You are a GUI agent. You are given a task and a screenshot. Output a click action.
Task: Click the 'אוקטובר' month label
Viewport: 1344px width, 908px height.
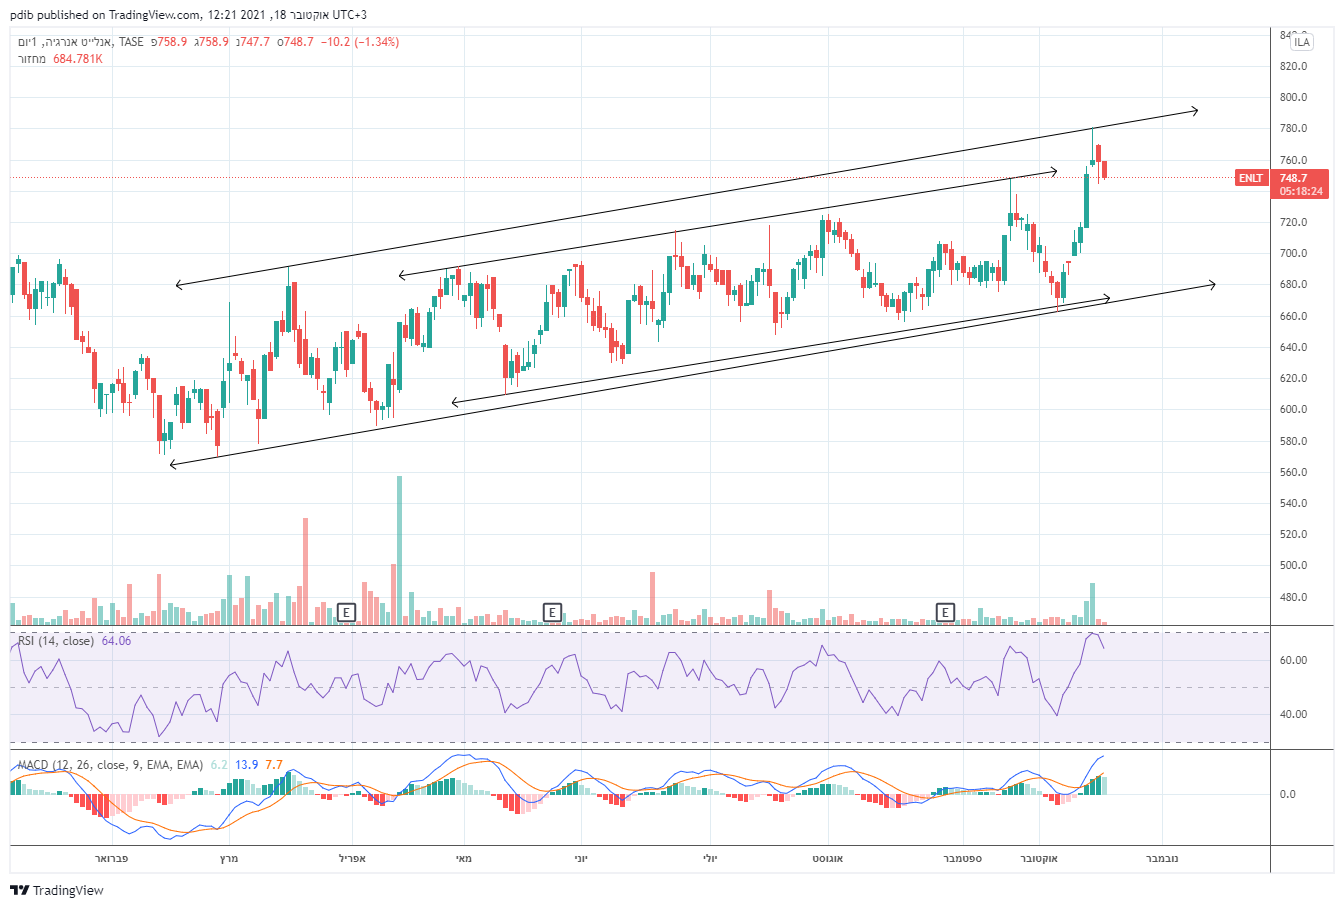click(1039, 858)
